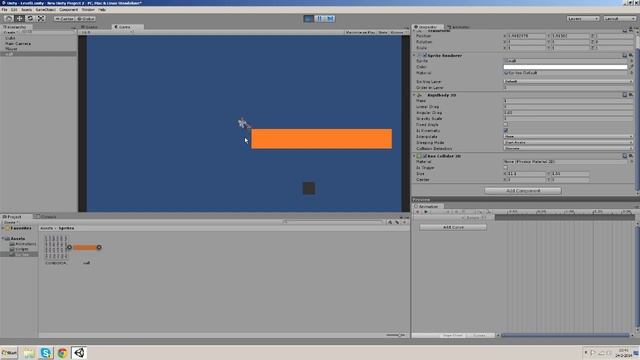Image resolution: width=640 pixels, height=360 pixels.
Task: Open the File menu
Action: point(4,9)
